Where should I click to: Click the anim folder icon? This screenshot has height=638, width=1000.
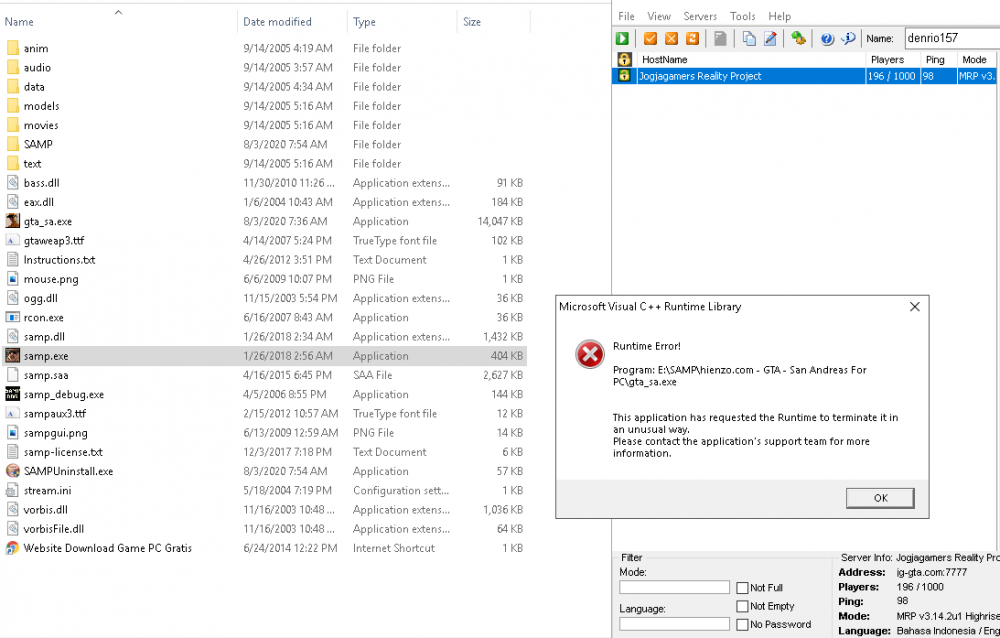click(x=13, y=48)
